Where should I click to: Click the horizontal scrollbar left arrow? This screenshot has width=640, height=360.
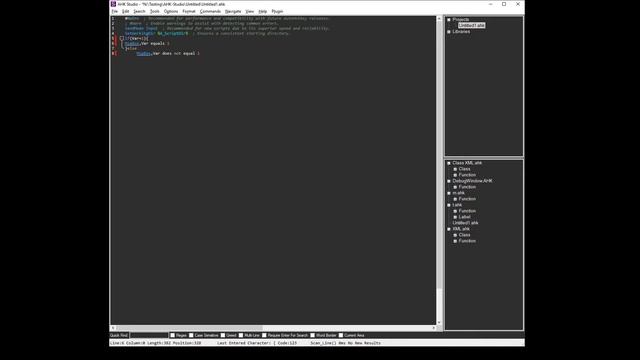tap(113, 328)
